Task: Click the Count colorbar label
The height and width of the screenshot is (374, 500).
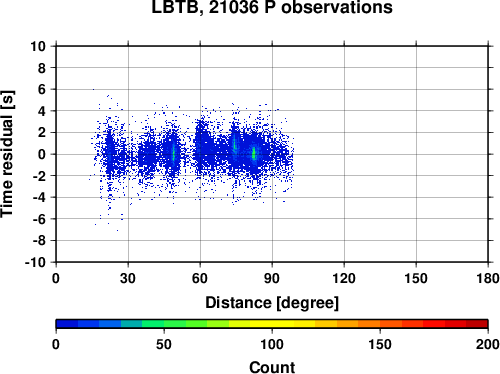Action: click(x=272, y=367)
